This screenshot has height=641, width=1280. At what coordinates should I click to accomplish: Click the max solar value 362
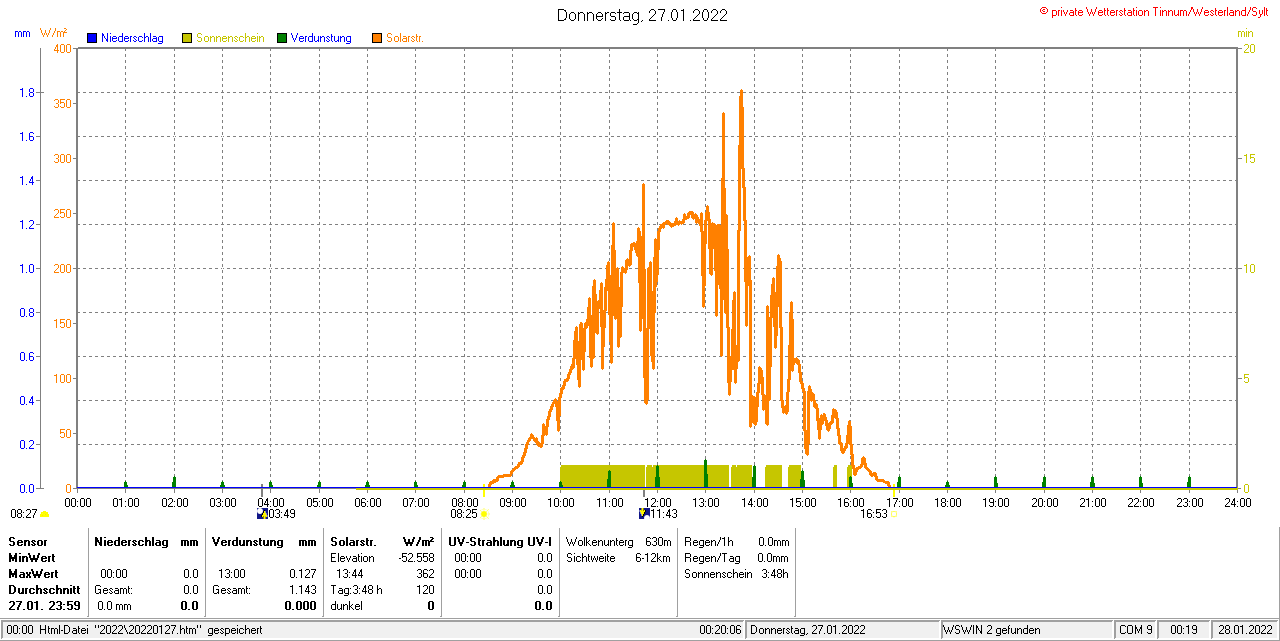coord(425,574)
